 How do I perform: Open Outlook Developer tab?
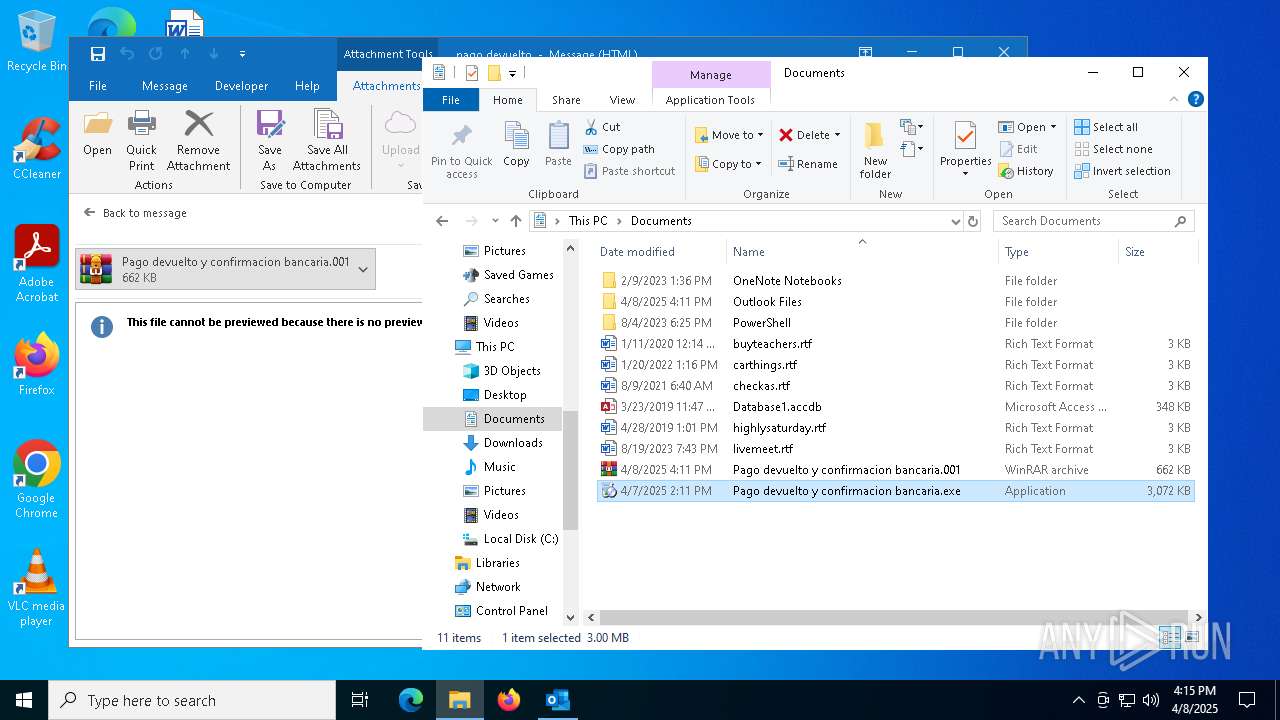[241, 86]
